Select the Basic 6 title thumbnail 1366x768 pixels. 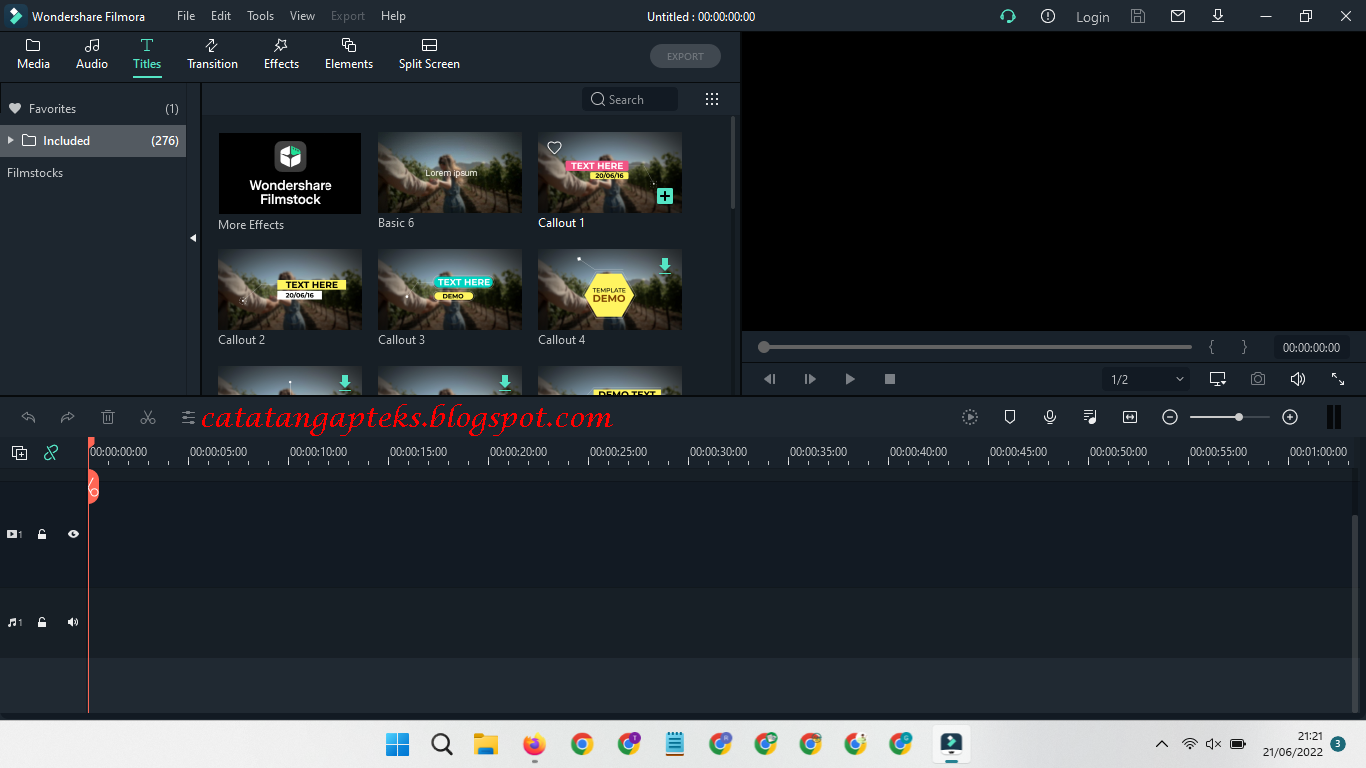pos(450,173)
